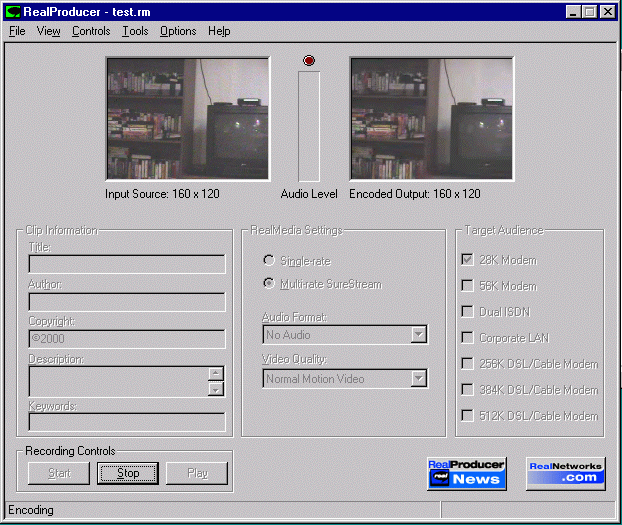Enable the 56K Modem checkbox
Viewport: 622px width, 525px height.
point(467,285)
